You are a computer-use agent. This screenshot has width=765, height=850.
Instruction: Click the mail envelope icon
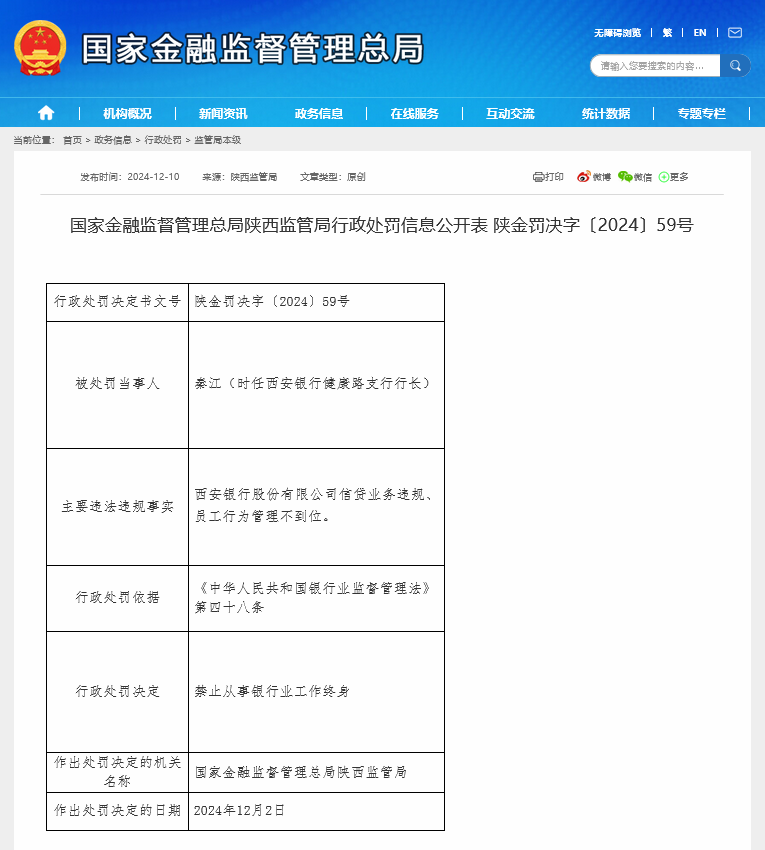coord(735,33)
